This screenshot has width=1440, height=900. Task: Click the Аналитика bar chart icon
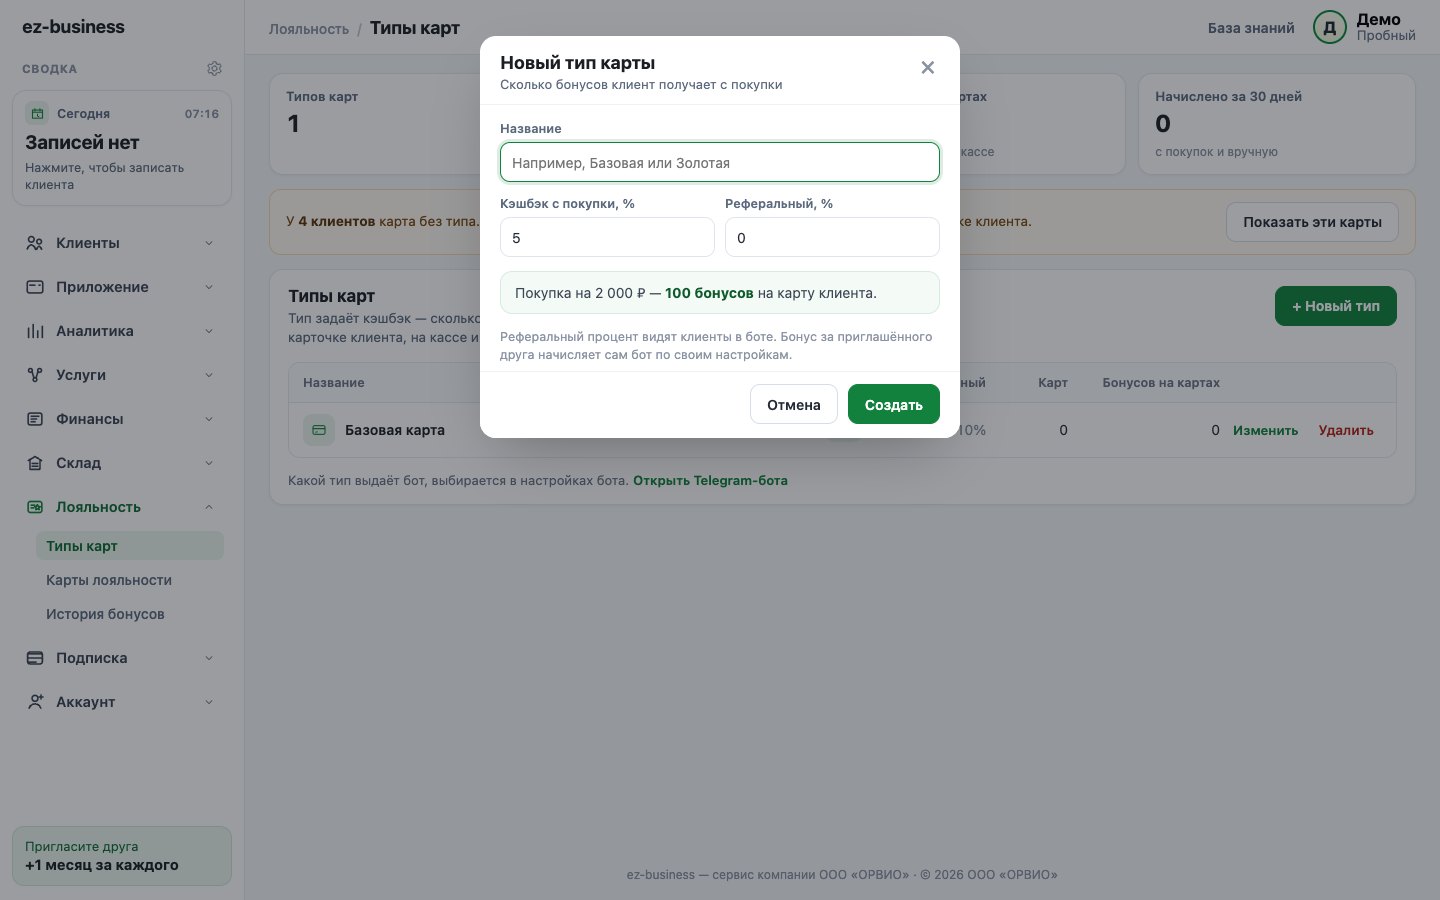tap(35, 331)
